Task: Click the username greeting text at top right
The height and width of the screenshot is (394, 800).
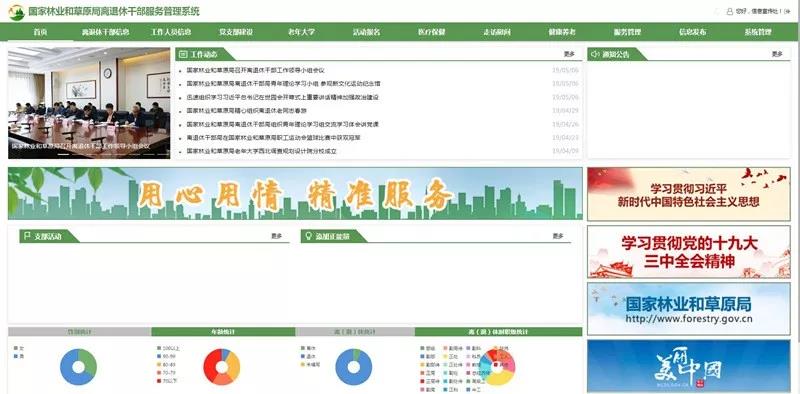Action: click(759, 11)
